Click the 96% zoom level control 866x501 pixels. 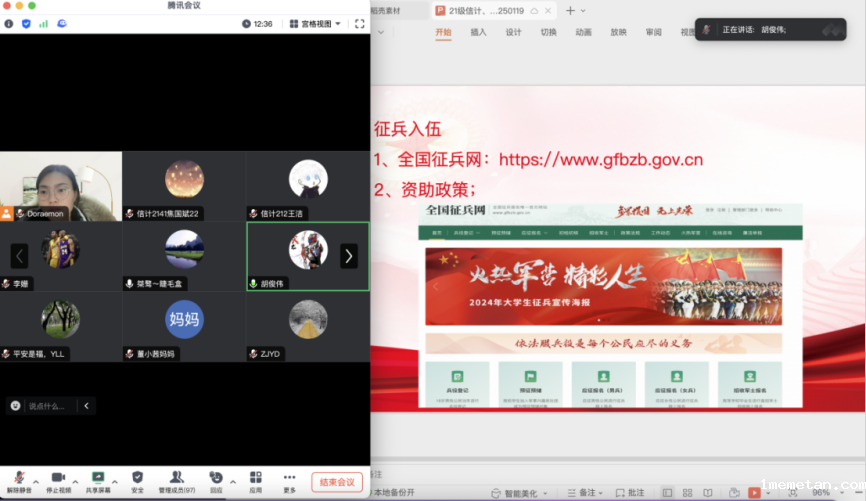[x=820, y=493]
